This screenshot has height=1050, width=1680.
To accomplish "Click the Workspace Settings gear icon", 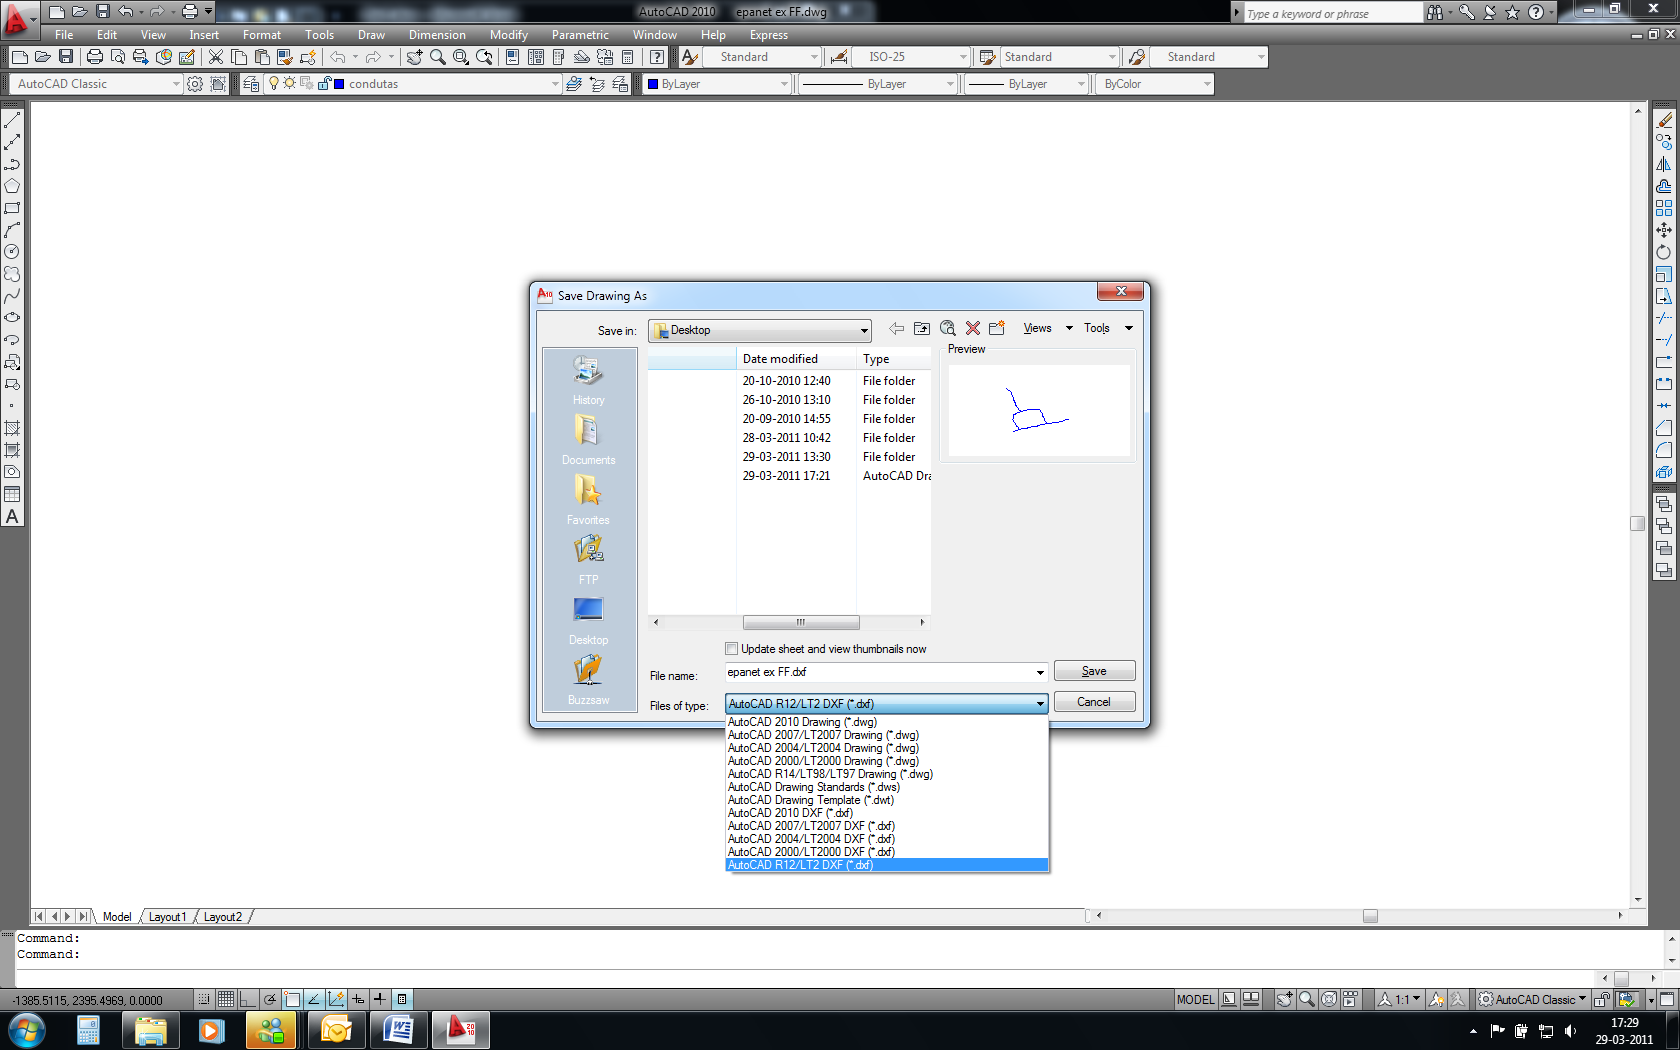I will [x=195, y=84].
